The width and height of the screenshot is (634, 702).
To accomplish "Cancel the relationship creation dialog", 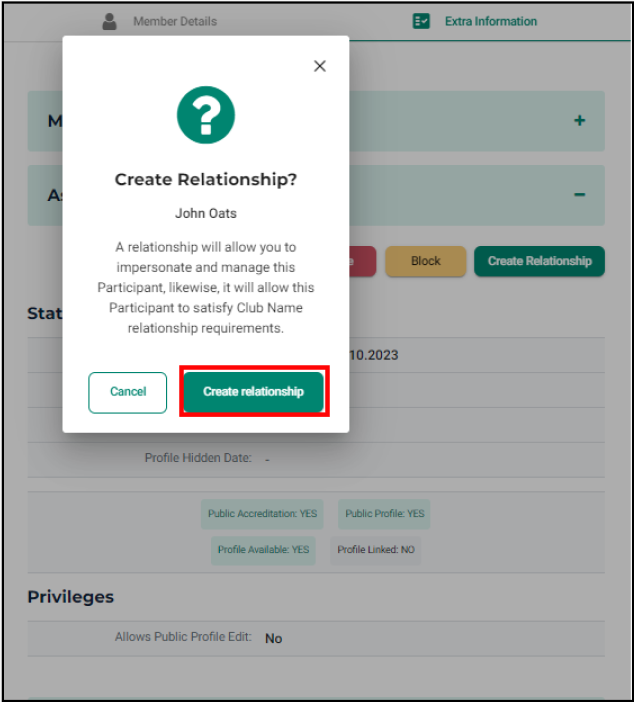I will point(128,392).
